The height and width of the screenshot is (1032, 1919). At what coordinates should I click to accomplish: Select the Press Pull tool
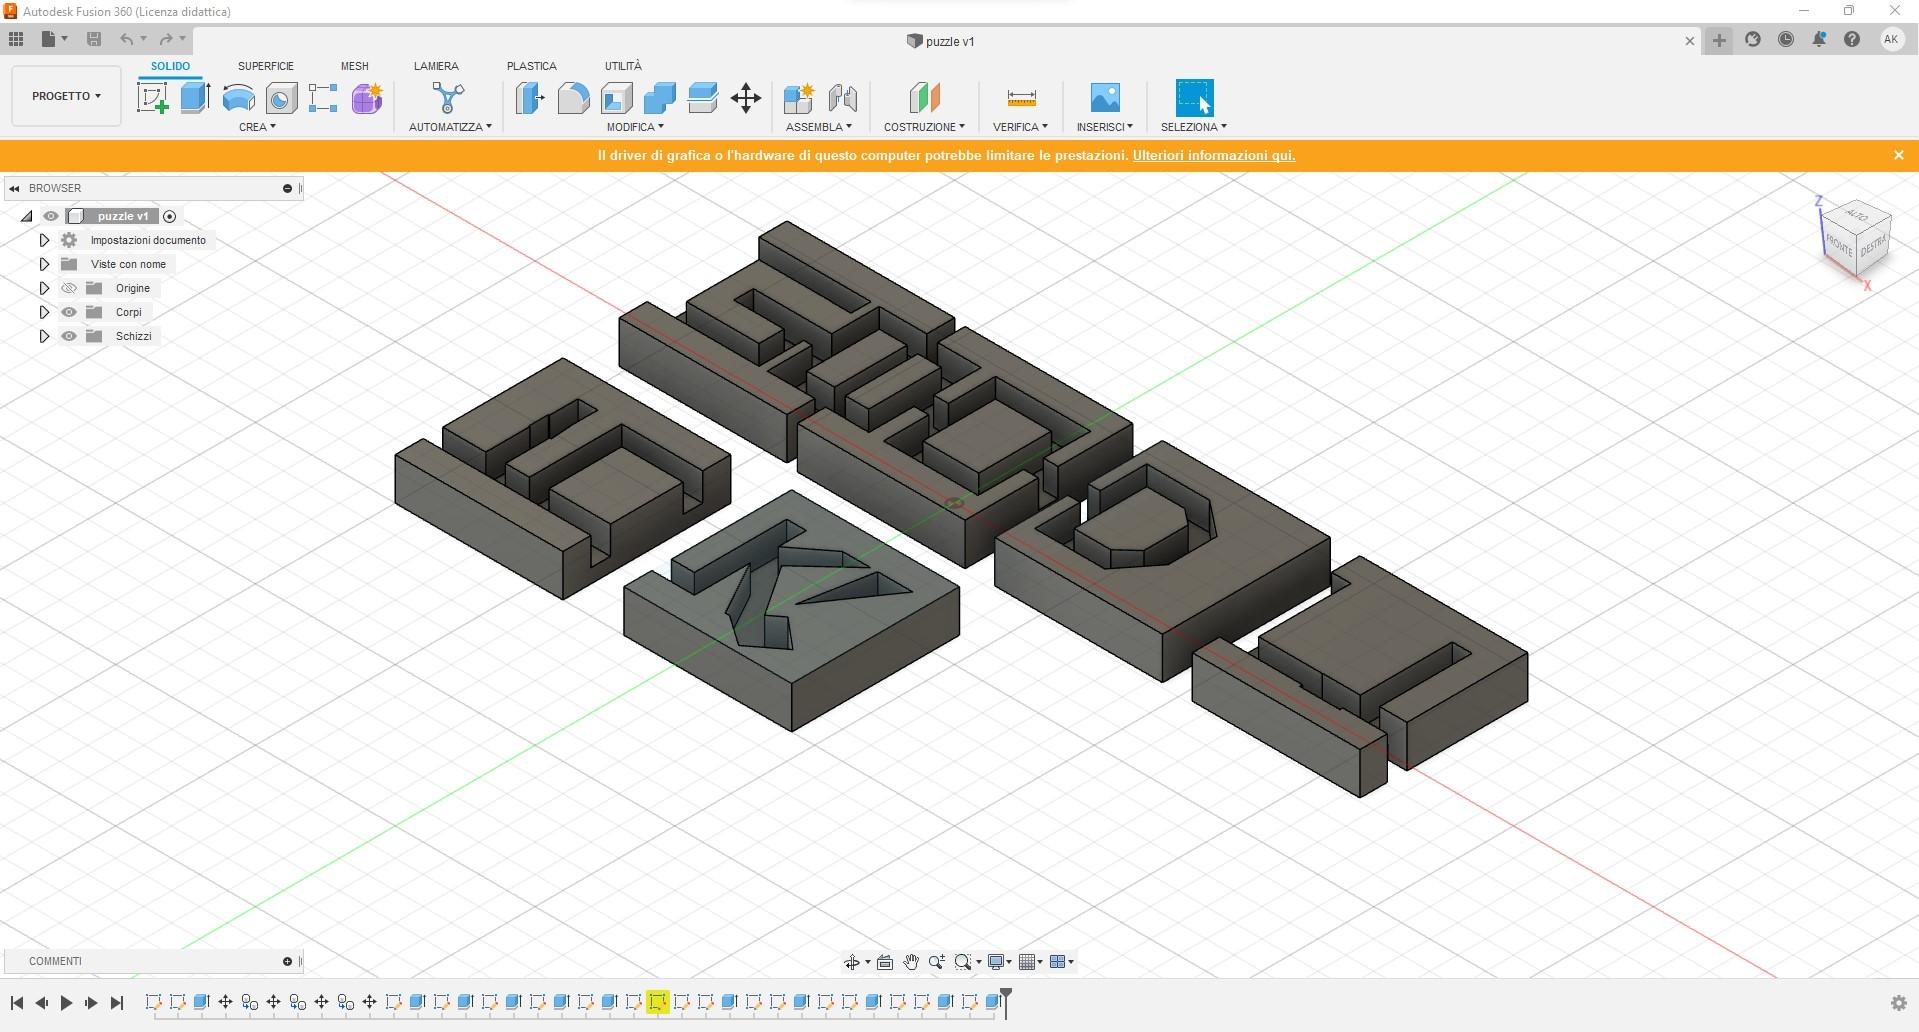pos(530,98)
